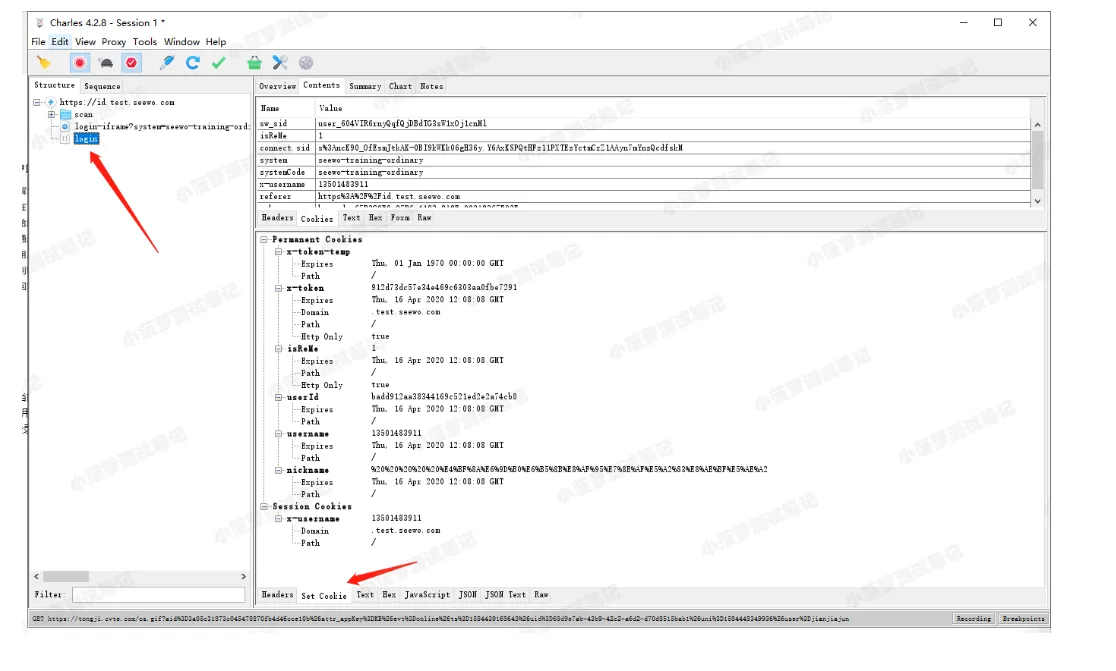Switch to the Sequence tab
The width and height of the screenshot is (1116, 671).
click(102, 86)
